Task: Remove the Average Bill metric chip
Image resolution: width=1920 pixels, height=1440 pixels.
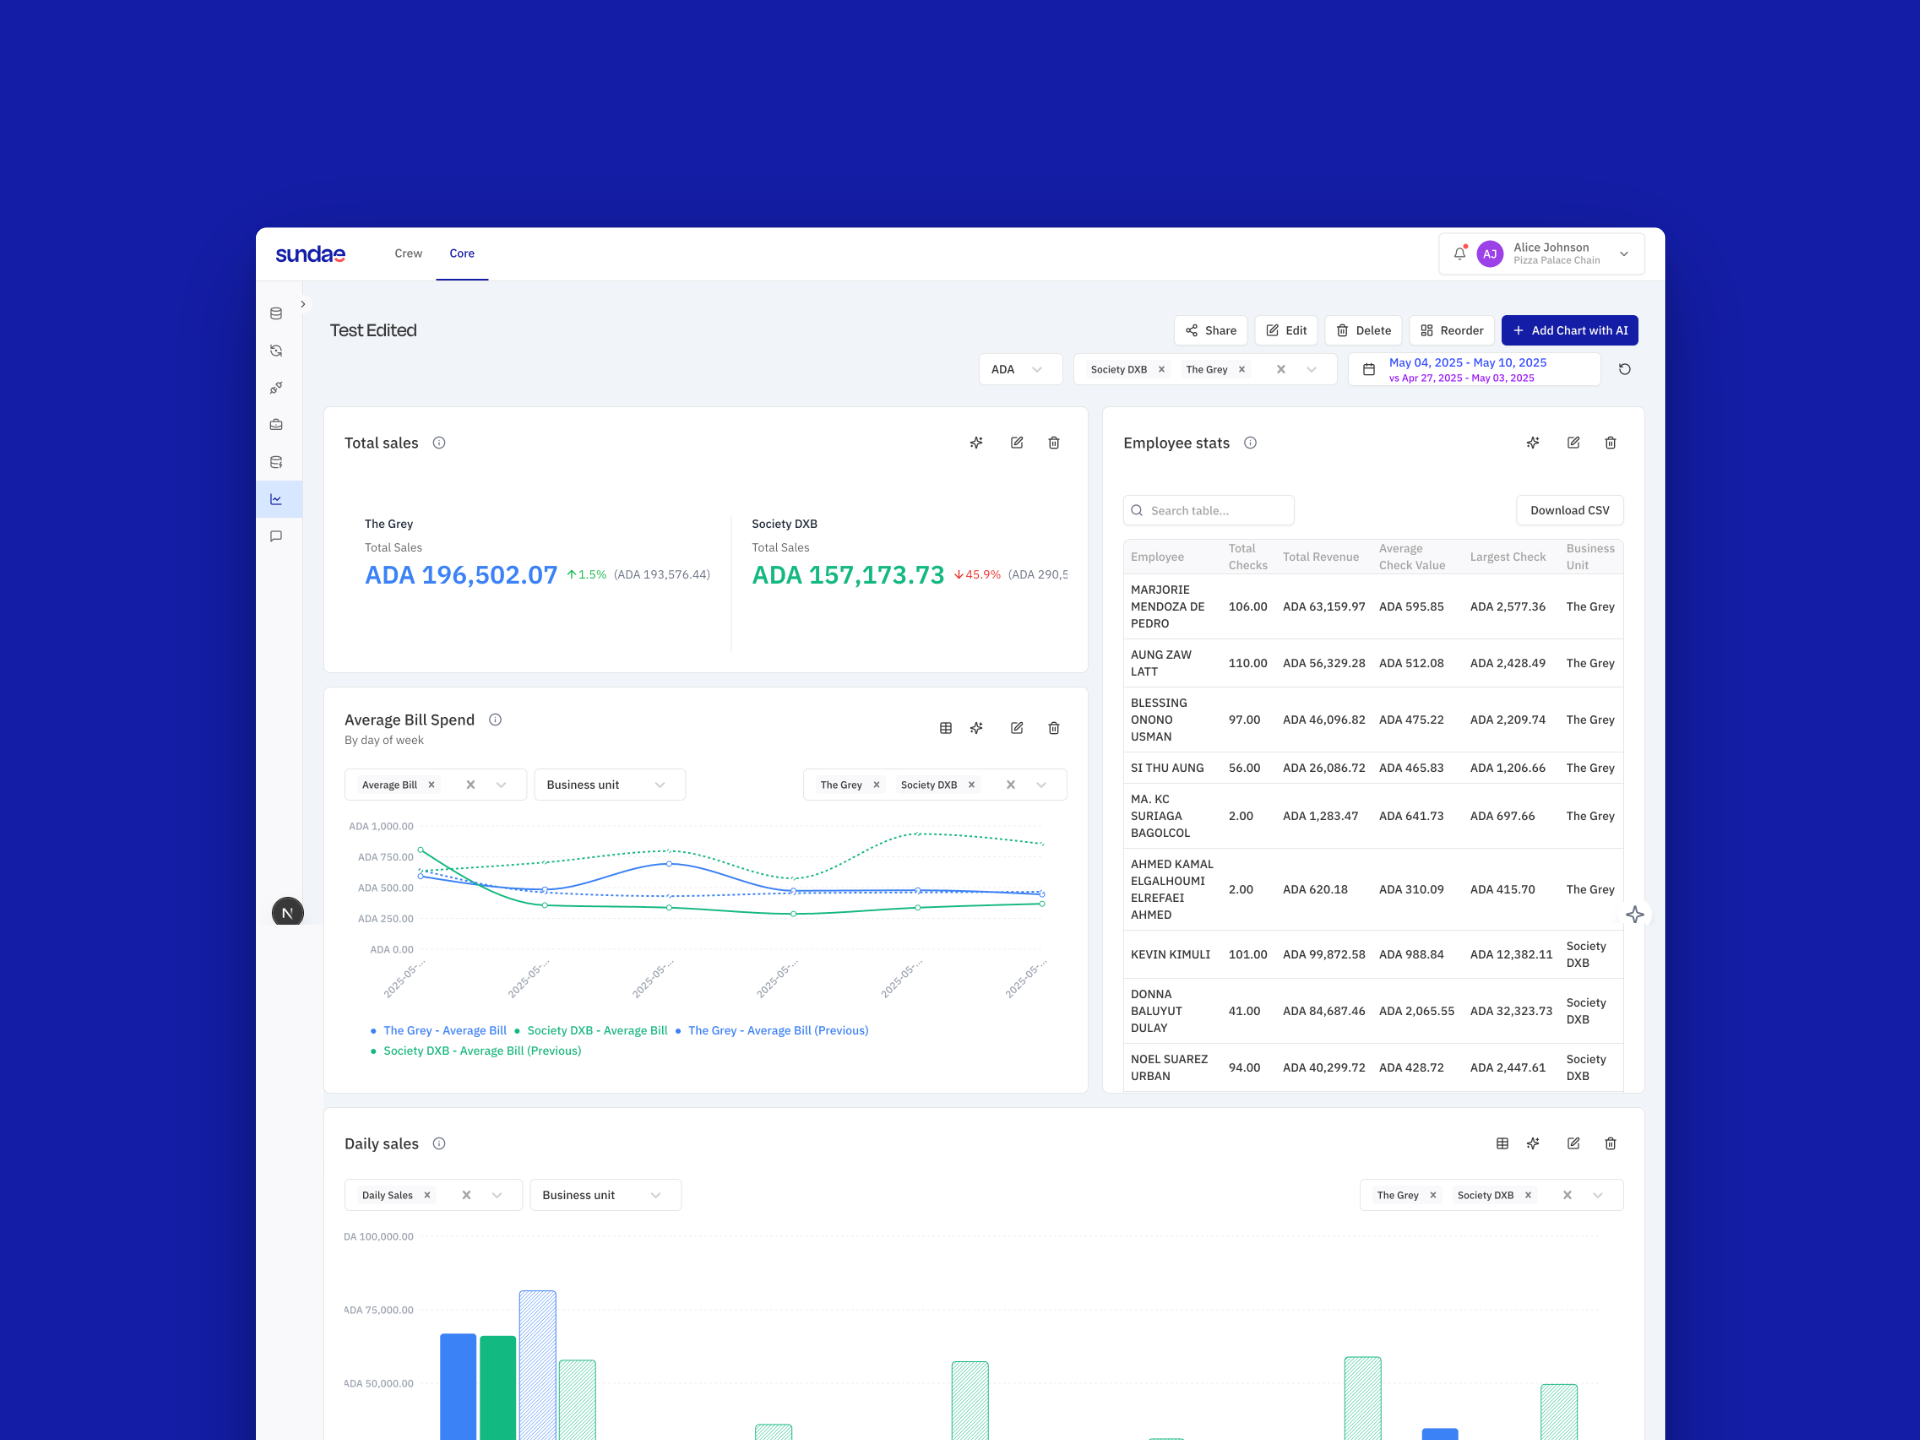Action: click(431, 784)
